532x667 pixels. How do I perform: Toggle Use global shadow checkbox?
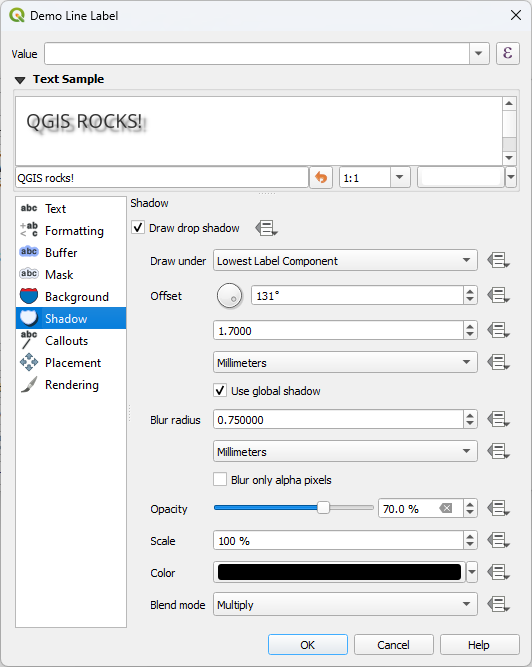click(220, 391)
